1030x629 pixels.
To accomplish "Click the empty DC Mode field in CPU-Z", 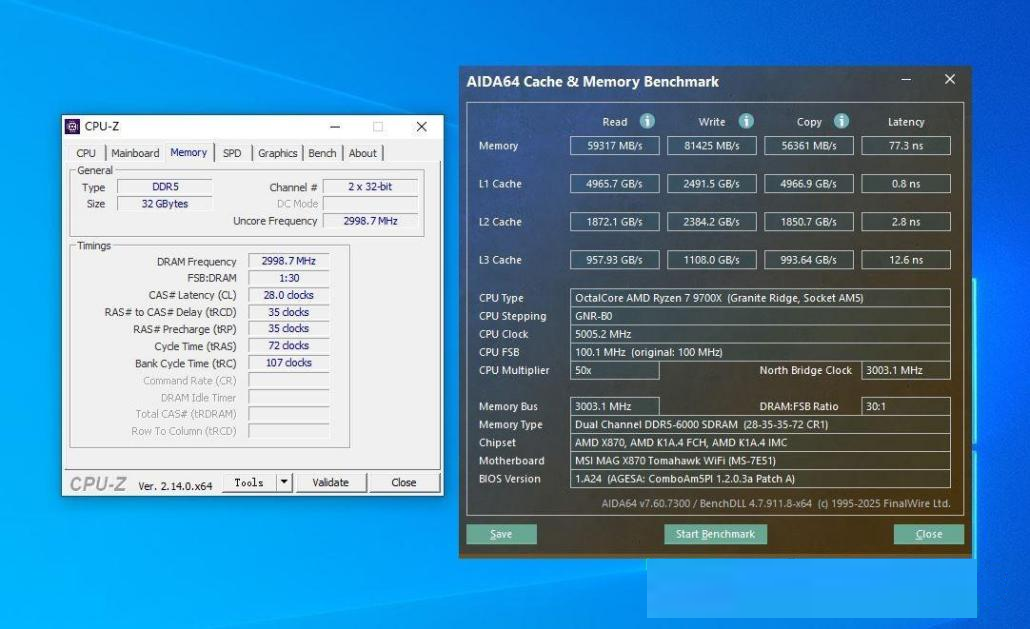I will pos(370,204).
